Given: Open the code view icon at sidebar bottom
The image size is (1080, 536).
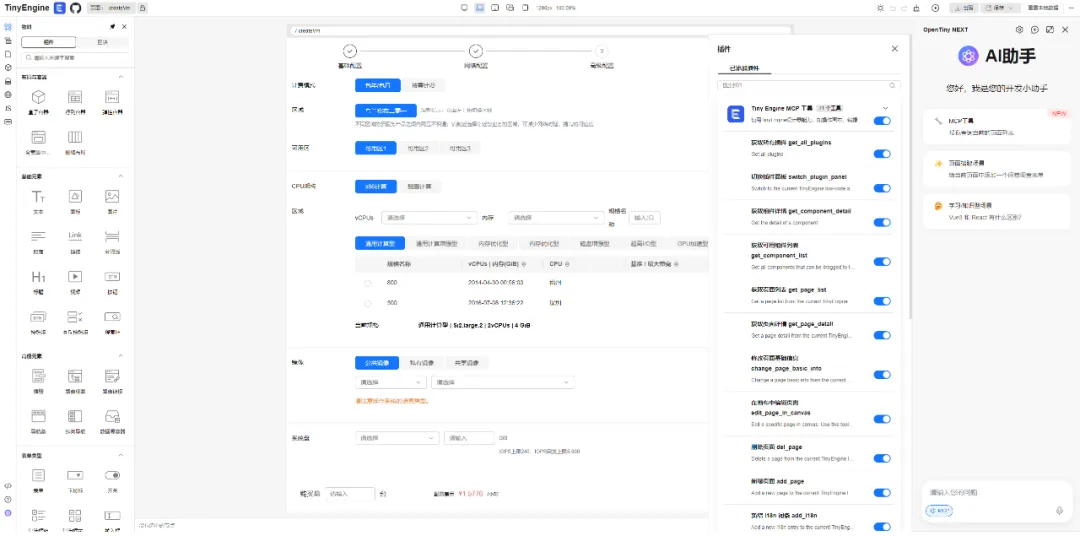Looking at the screenshot, I should (8, 486).
